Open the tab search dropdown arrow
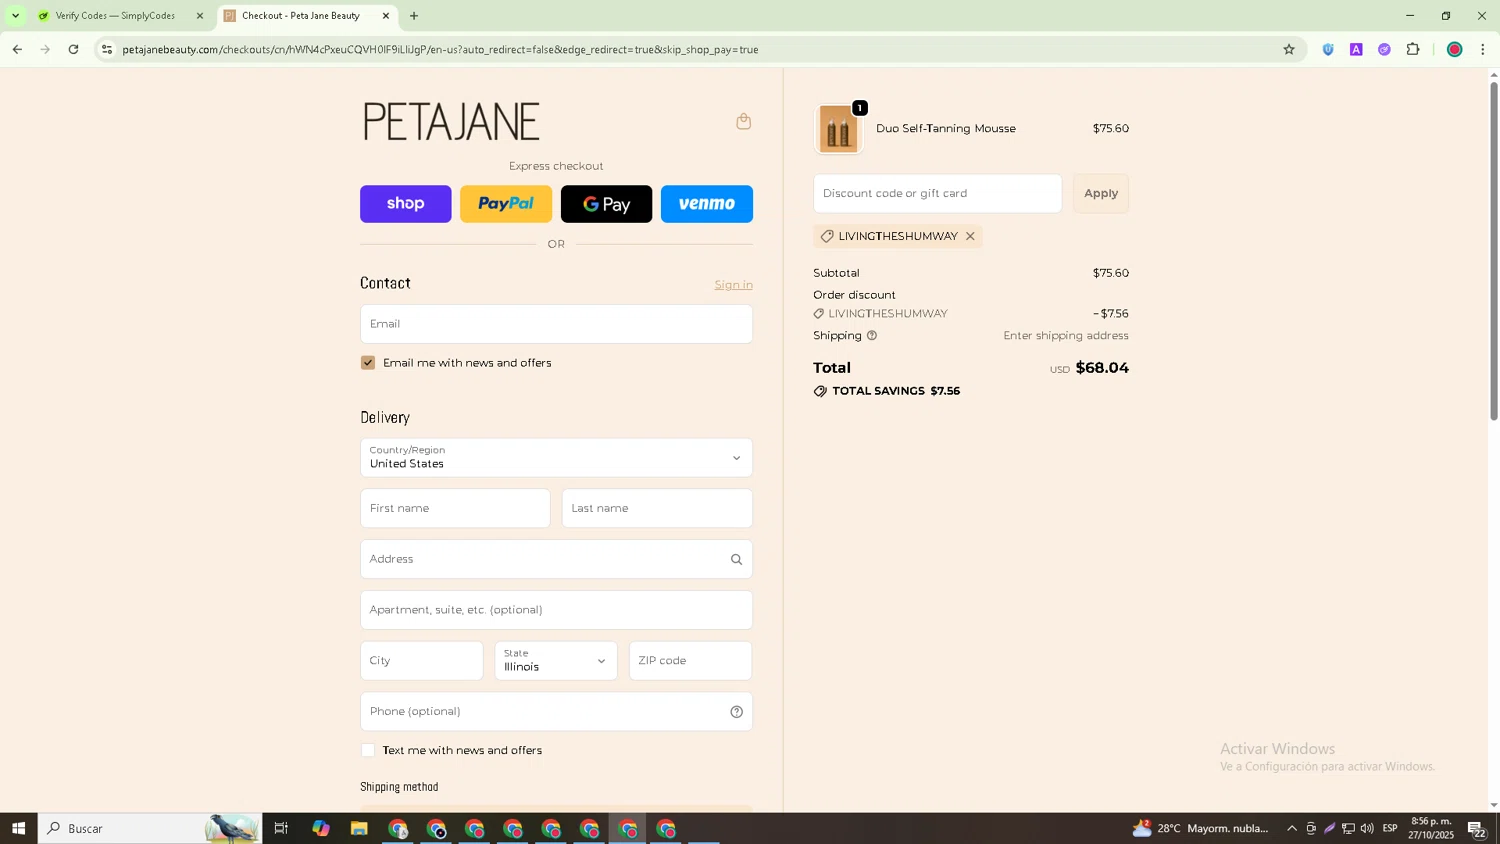The image size is (1500, 844). click(15, 16)
